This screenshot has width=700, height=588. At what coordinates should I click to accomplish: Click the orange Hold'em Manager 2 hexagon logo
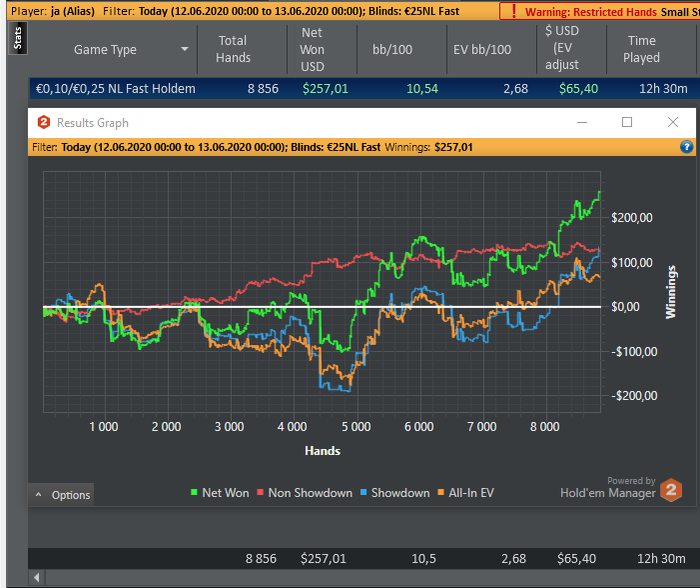671,490
